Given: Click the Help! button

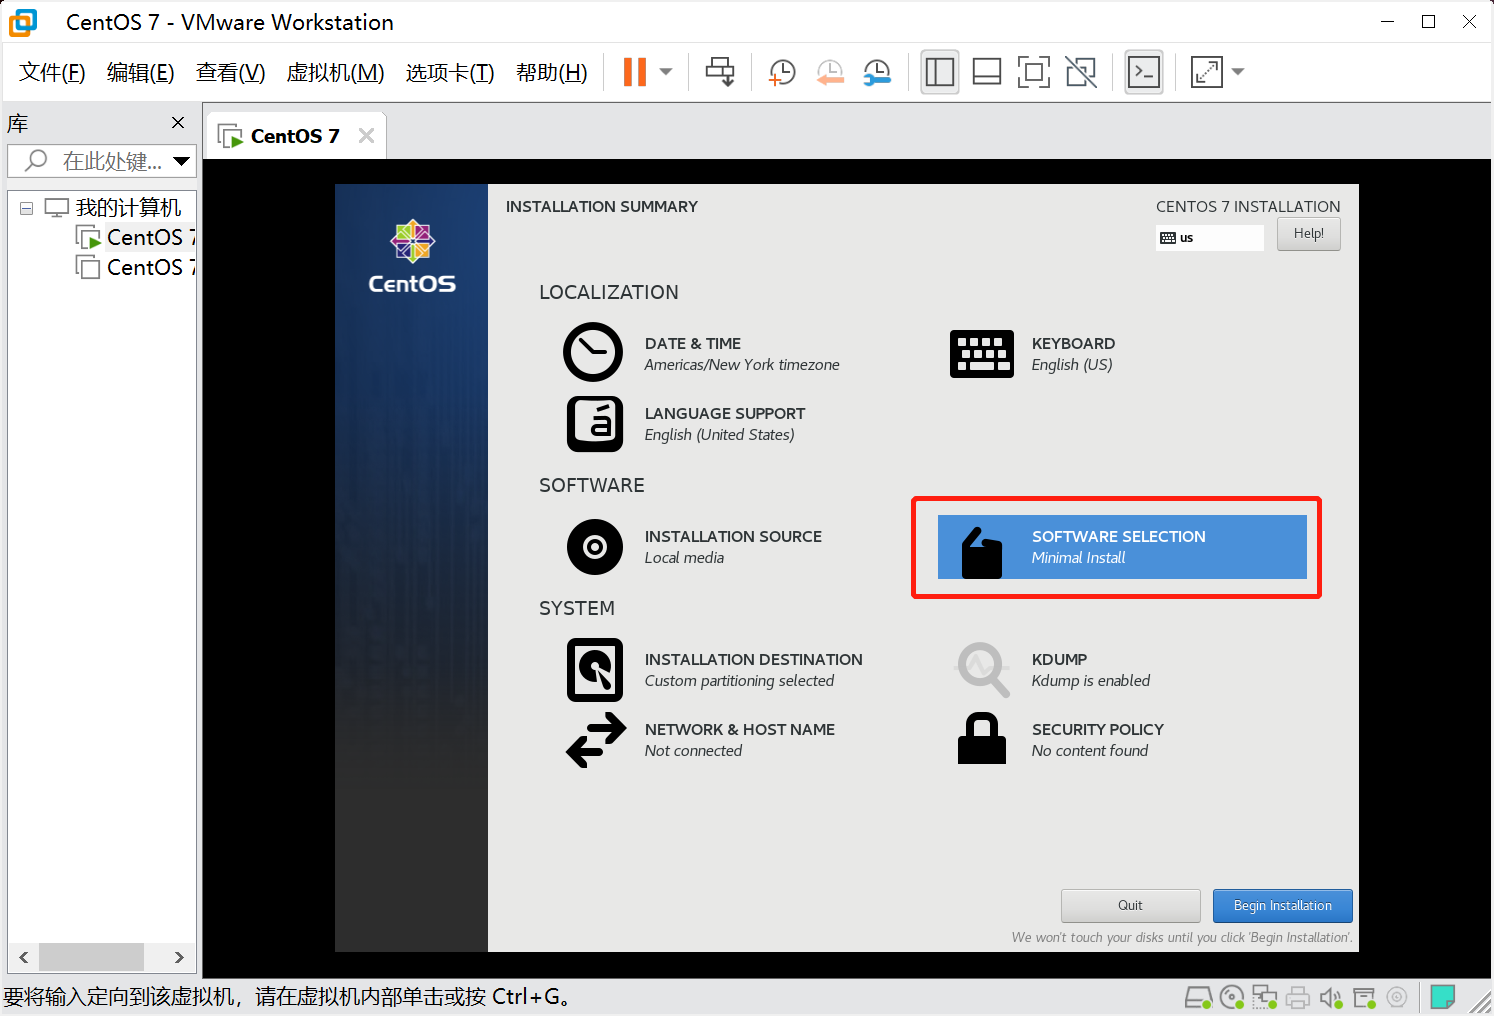Looking at the screenshot, I should [x=1308, y=234].
